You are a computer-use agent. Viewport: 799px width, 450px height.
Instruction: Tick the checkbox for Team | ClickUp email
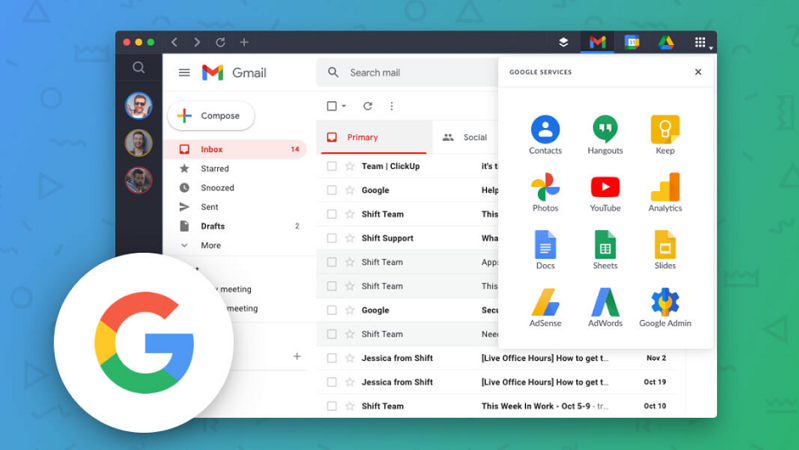point(332,166)
